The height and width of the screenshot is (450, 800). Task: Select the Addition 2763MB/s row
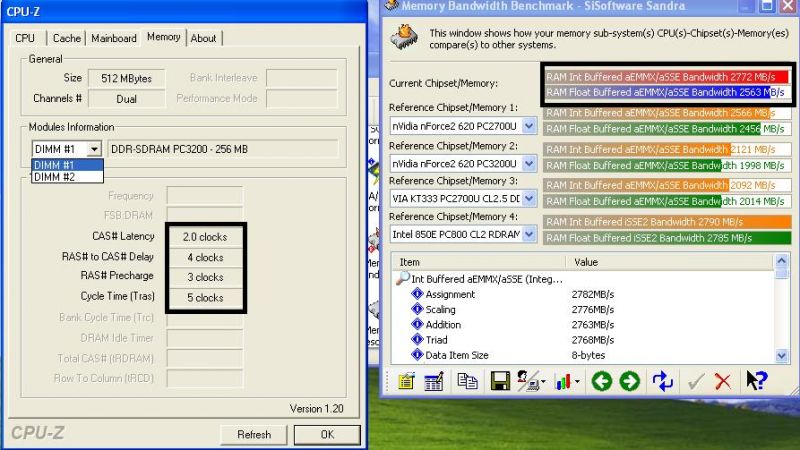pos(582,324)
